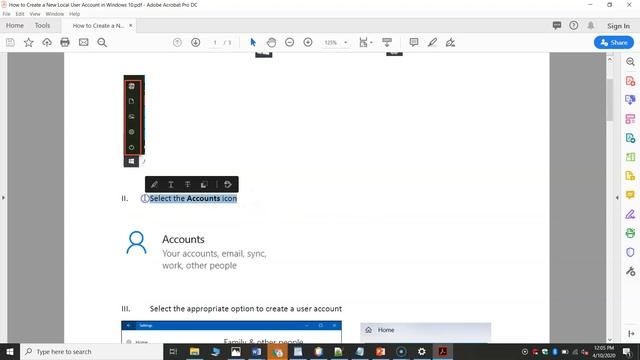Click edit text icon in popup toolbar
The width and height of the screenshot is (640, 360).
(228, 184)
